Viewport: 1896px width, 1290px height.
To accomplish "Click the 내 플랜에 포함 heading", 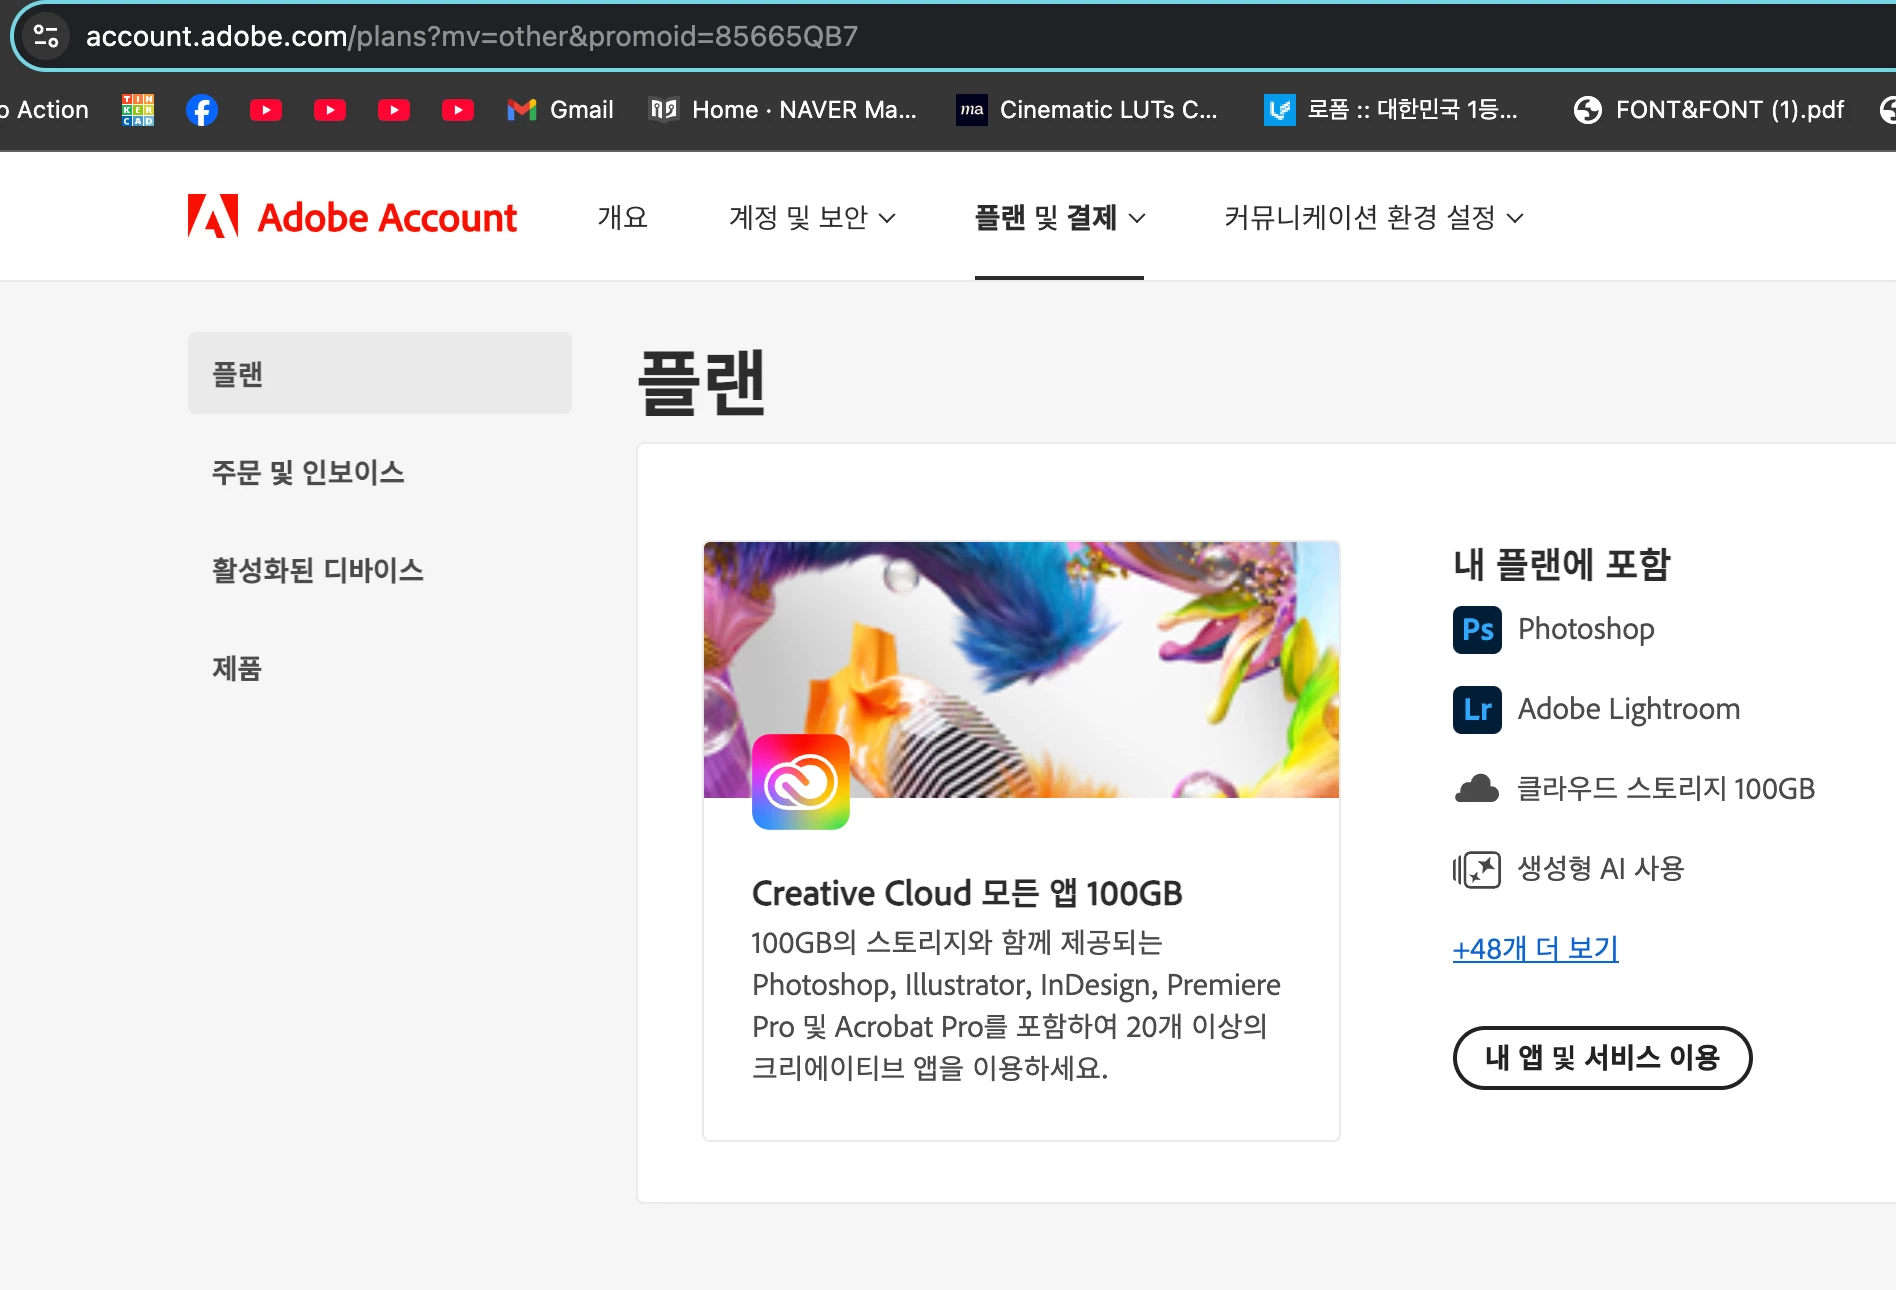I will (1562, 565).
